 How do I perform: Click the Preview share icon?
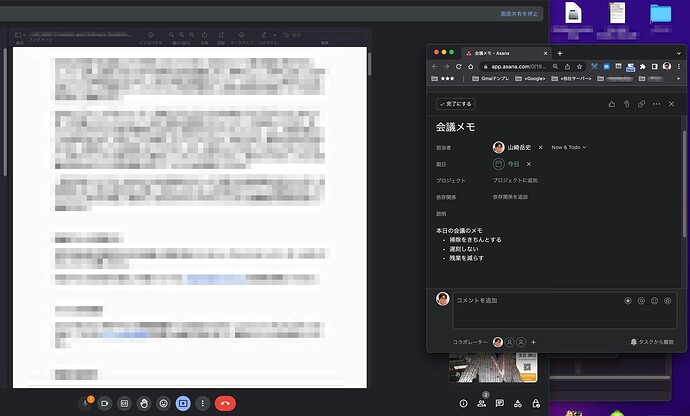pos(204,35)
